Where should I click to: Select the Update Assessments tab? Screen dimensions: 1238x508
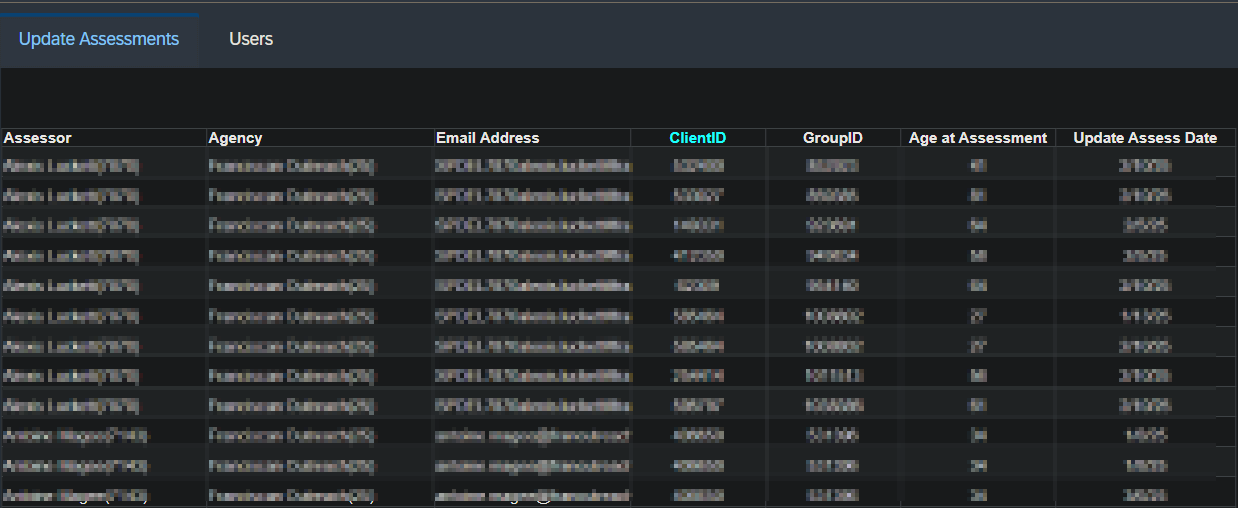[x=99, y=39]
